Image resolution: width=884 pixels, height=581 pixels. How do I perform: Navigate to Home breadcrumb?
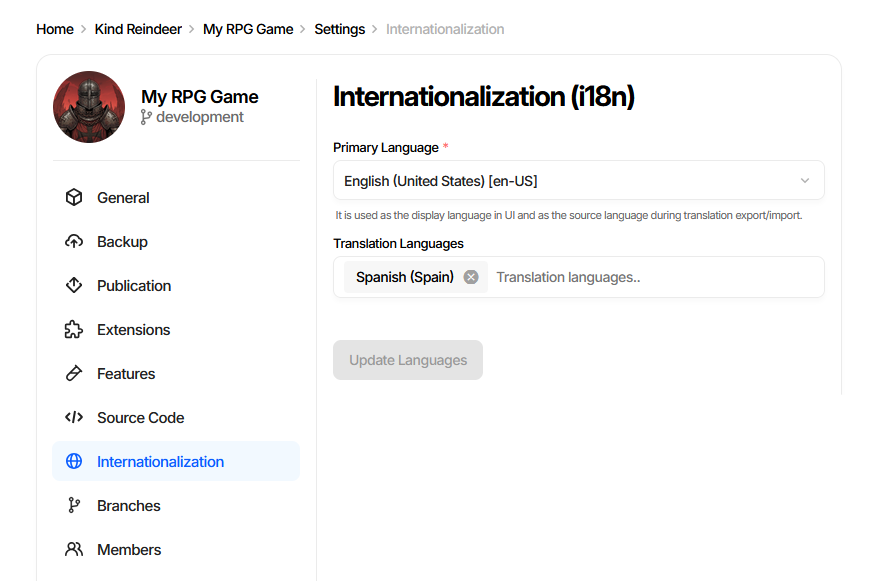point(55,29)
